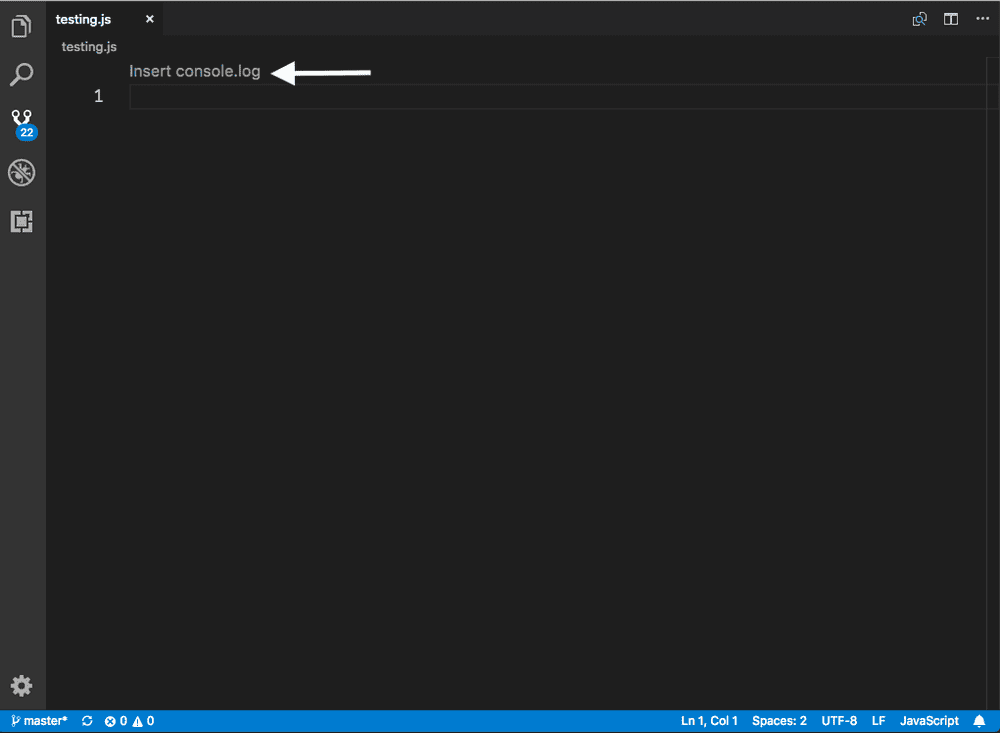The height and width of the screenshot is (733, 1000).
Task: Open branch options via master* indicator
Action: point(39,720)
